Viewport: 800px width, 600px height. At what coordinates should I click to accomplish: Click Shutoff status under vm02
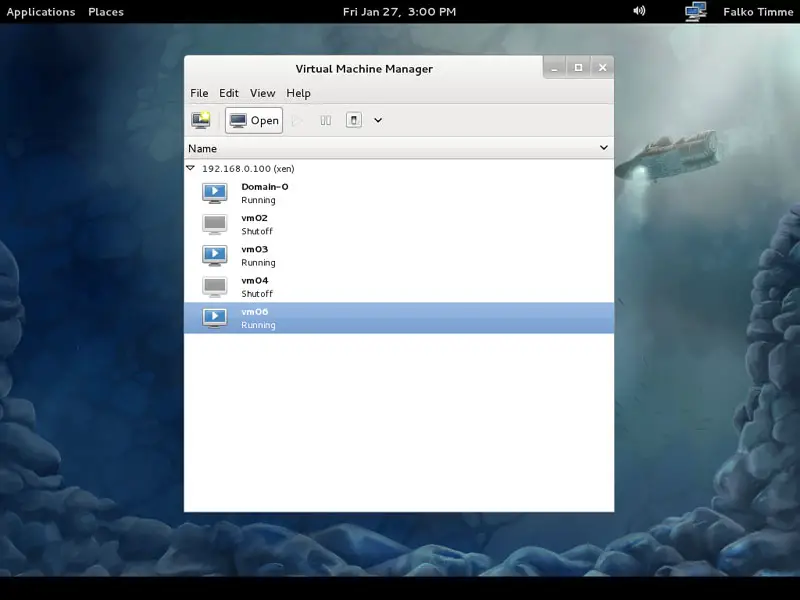257,231
